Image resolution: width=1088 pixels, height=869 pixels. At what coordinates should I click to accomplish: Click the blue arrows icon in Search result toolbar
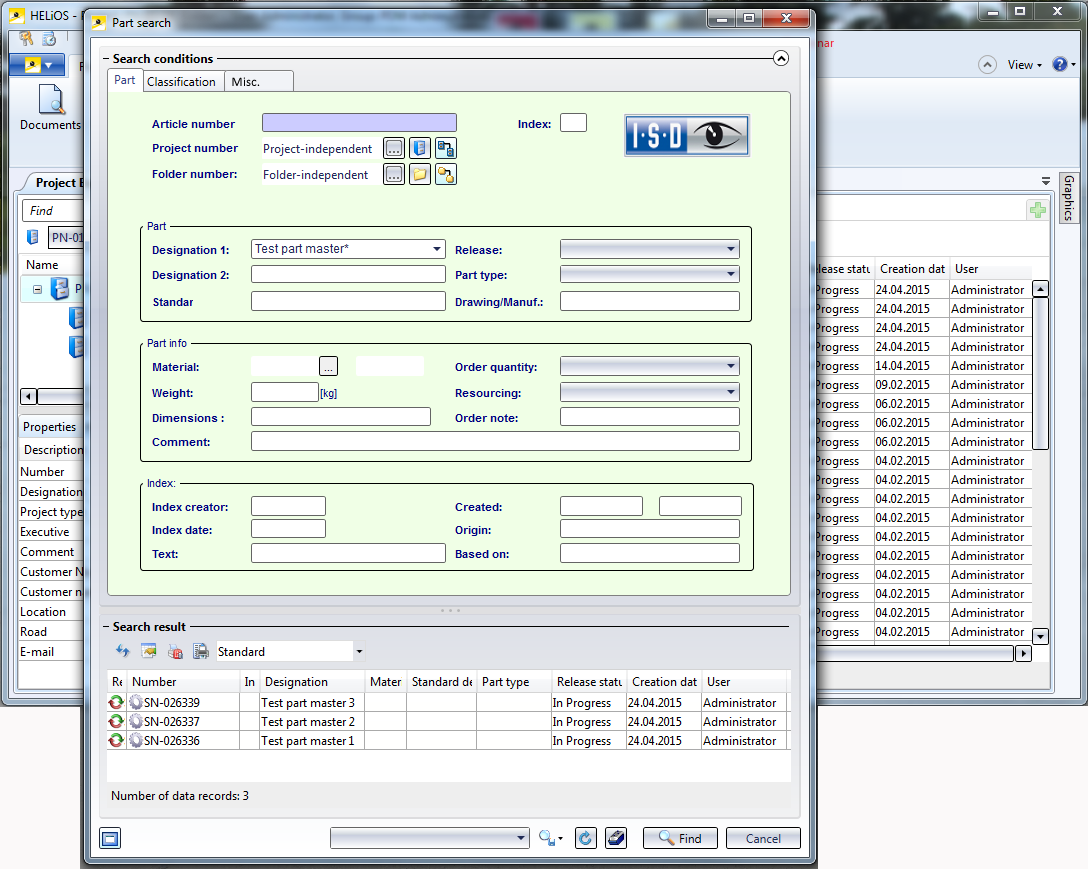tap(123, 652)
